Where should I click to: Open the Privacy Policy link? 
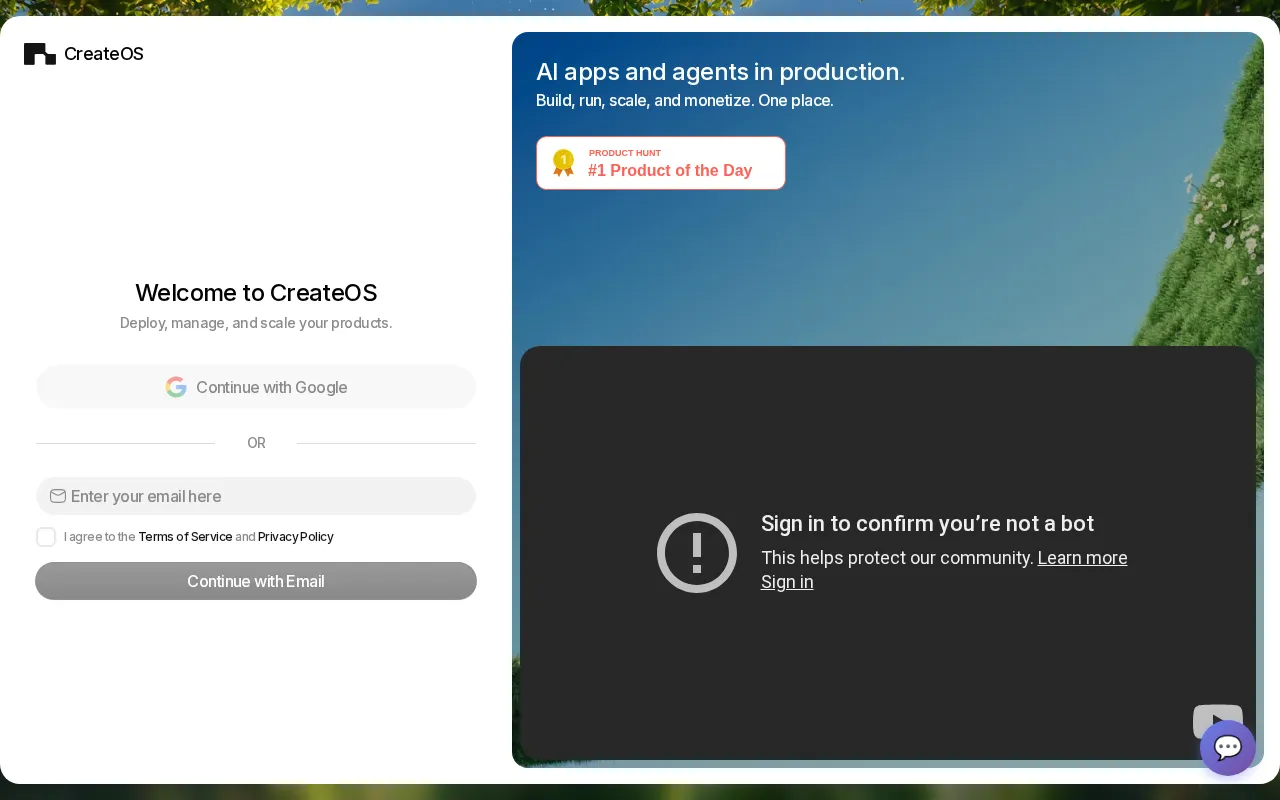[296, 537]
